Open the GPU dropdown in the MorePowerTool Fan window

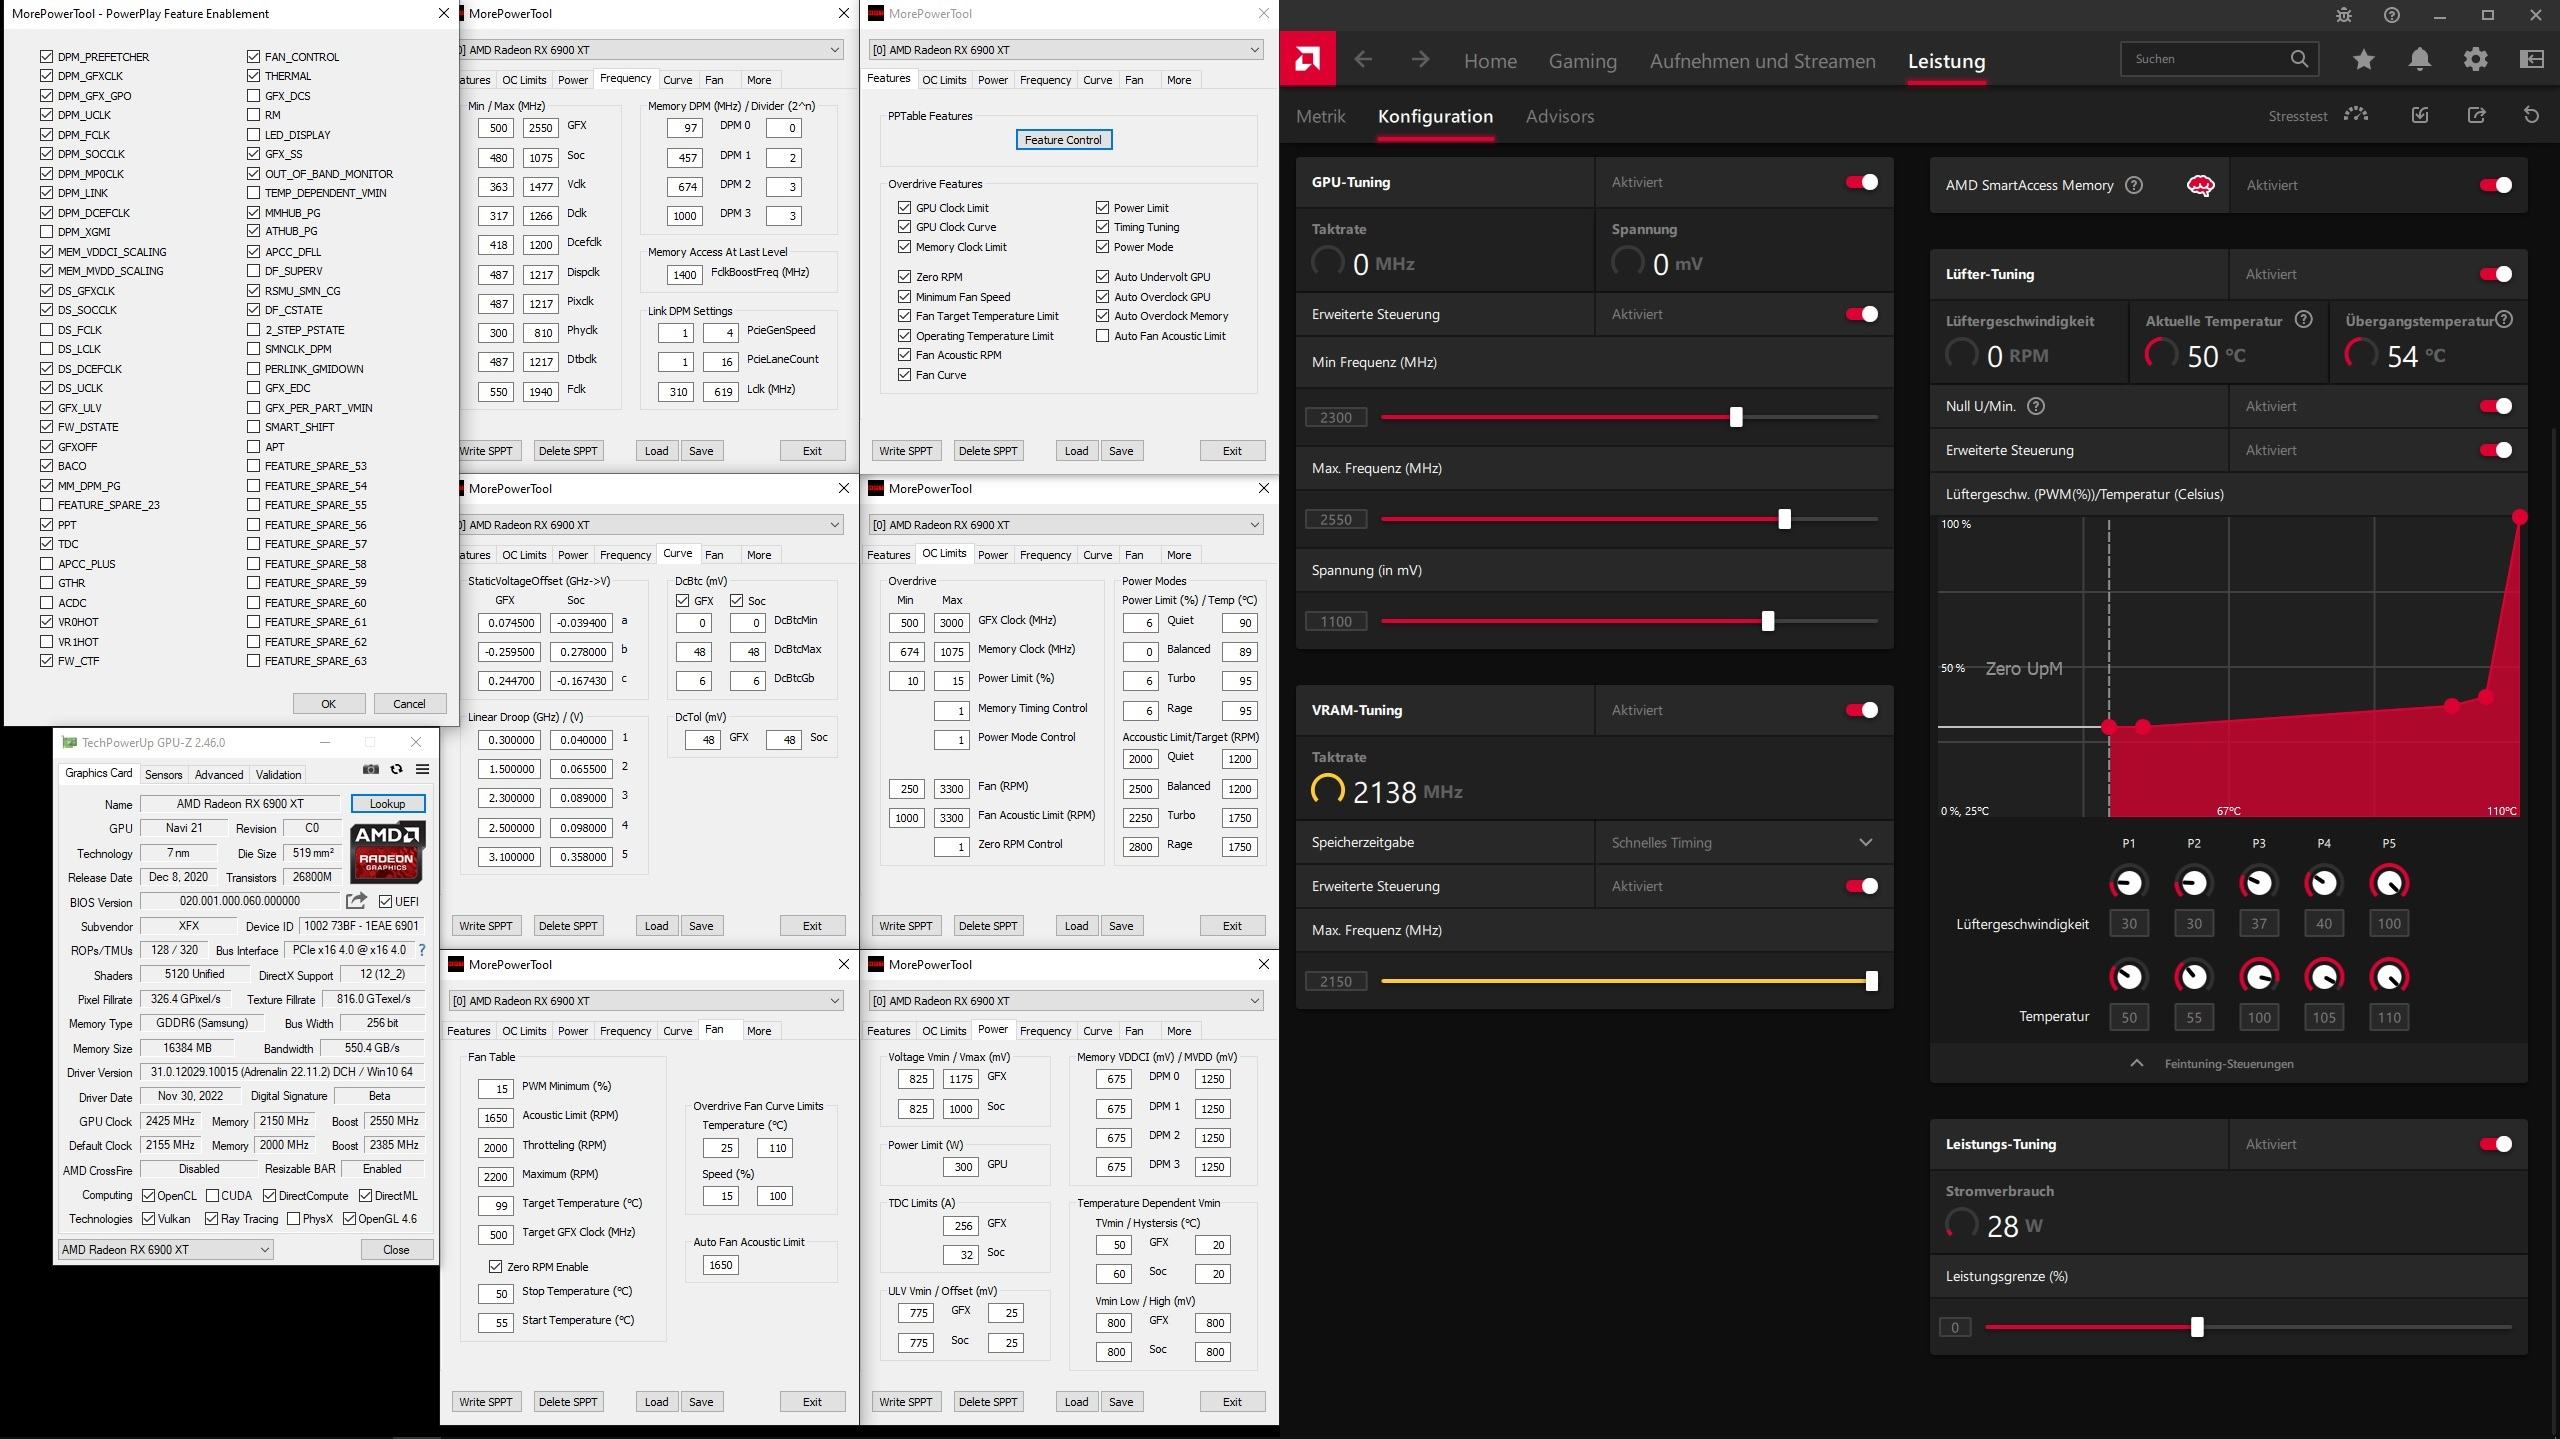point(646,1001)
